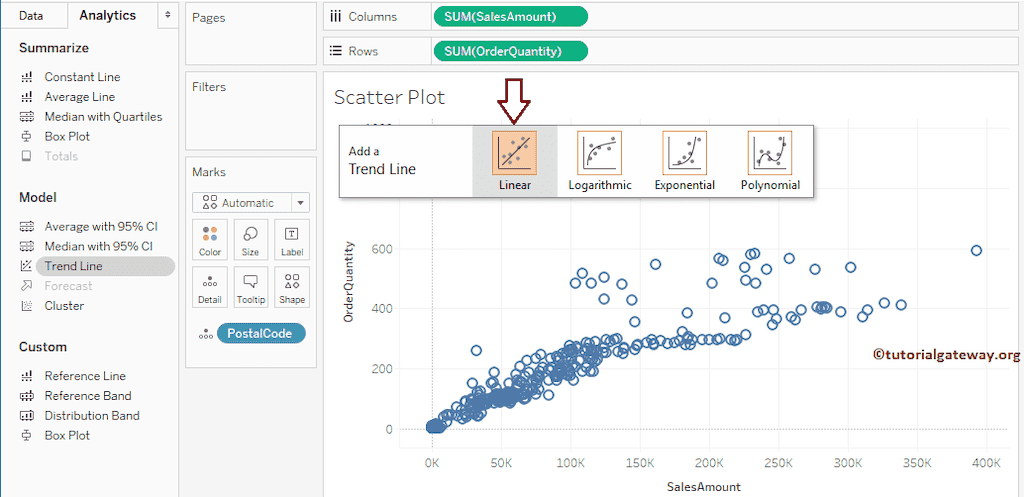
Task: Pick the Exponential trend line icon
Action: (684, 153)
